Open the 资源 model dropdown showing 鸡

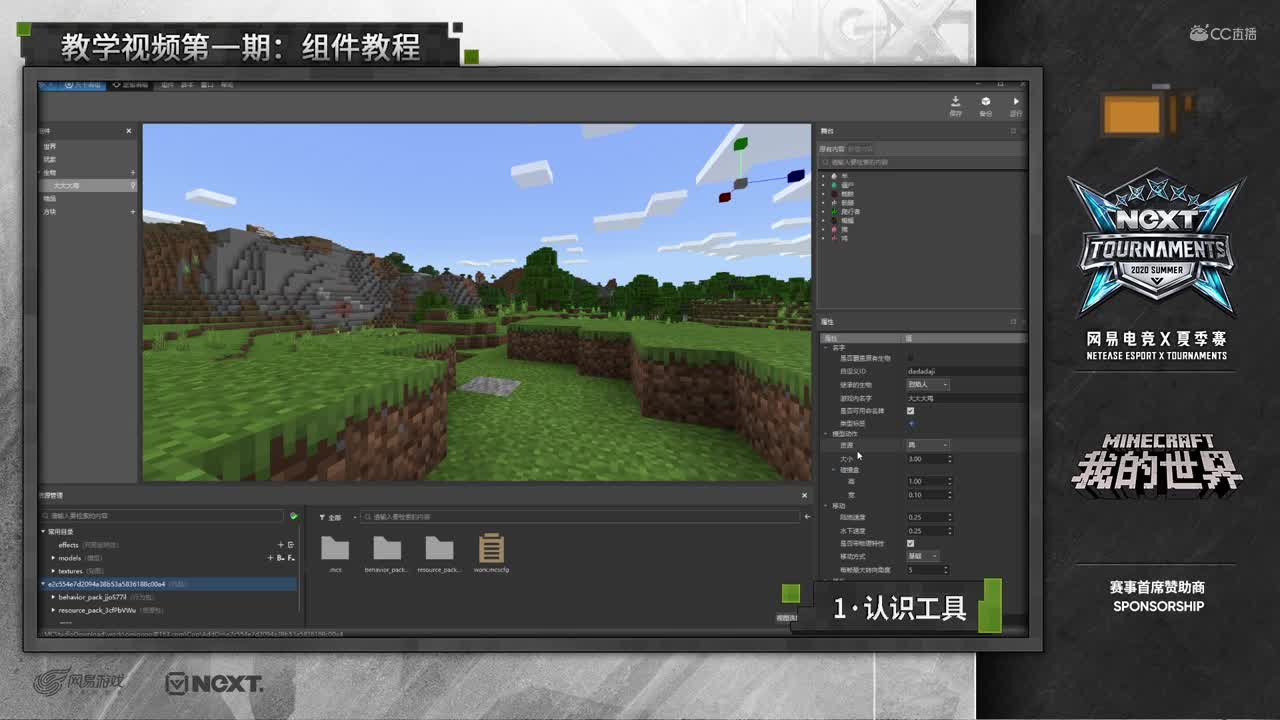point(927,445)
